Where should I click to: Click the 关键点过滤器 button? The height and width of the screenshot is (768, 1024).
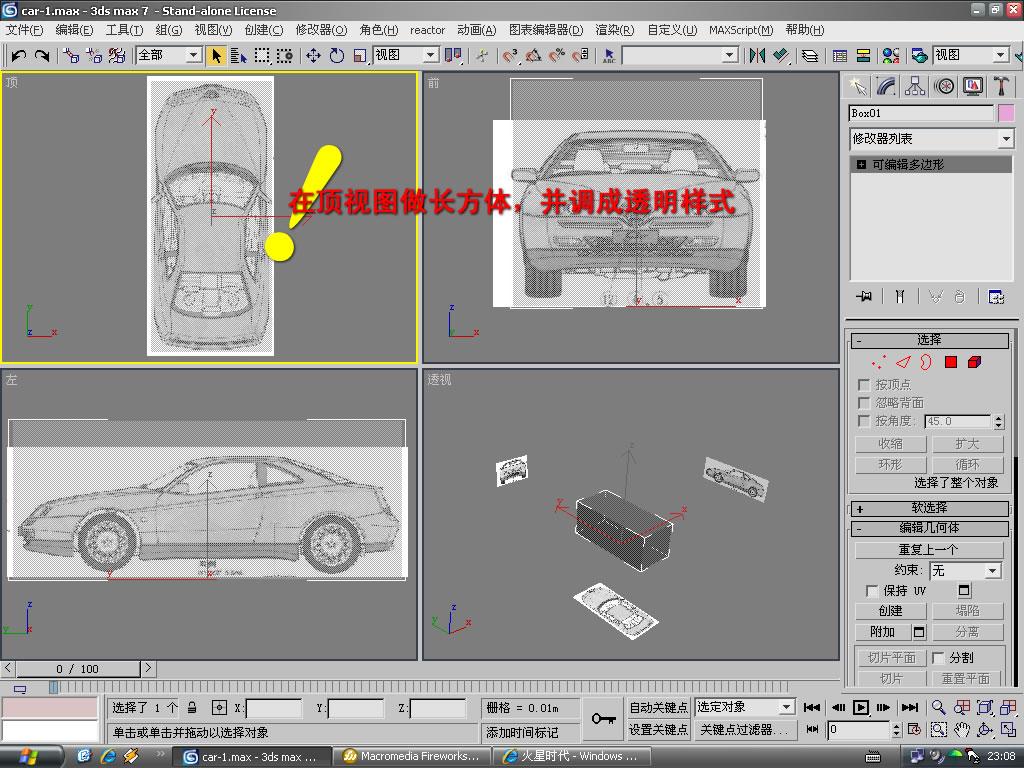[744, 729]
